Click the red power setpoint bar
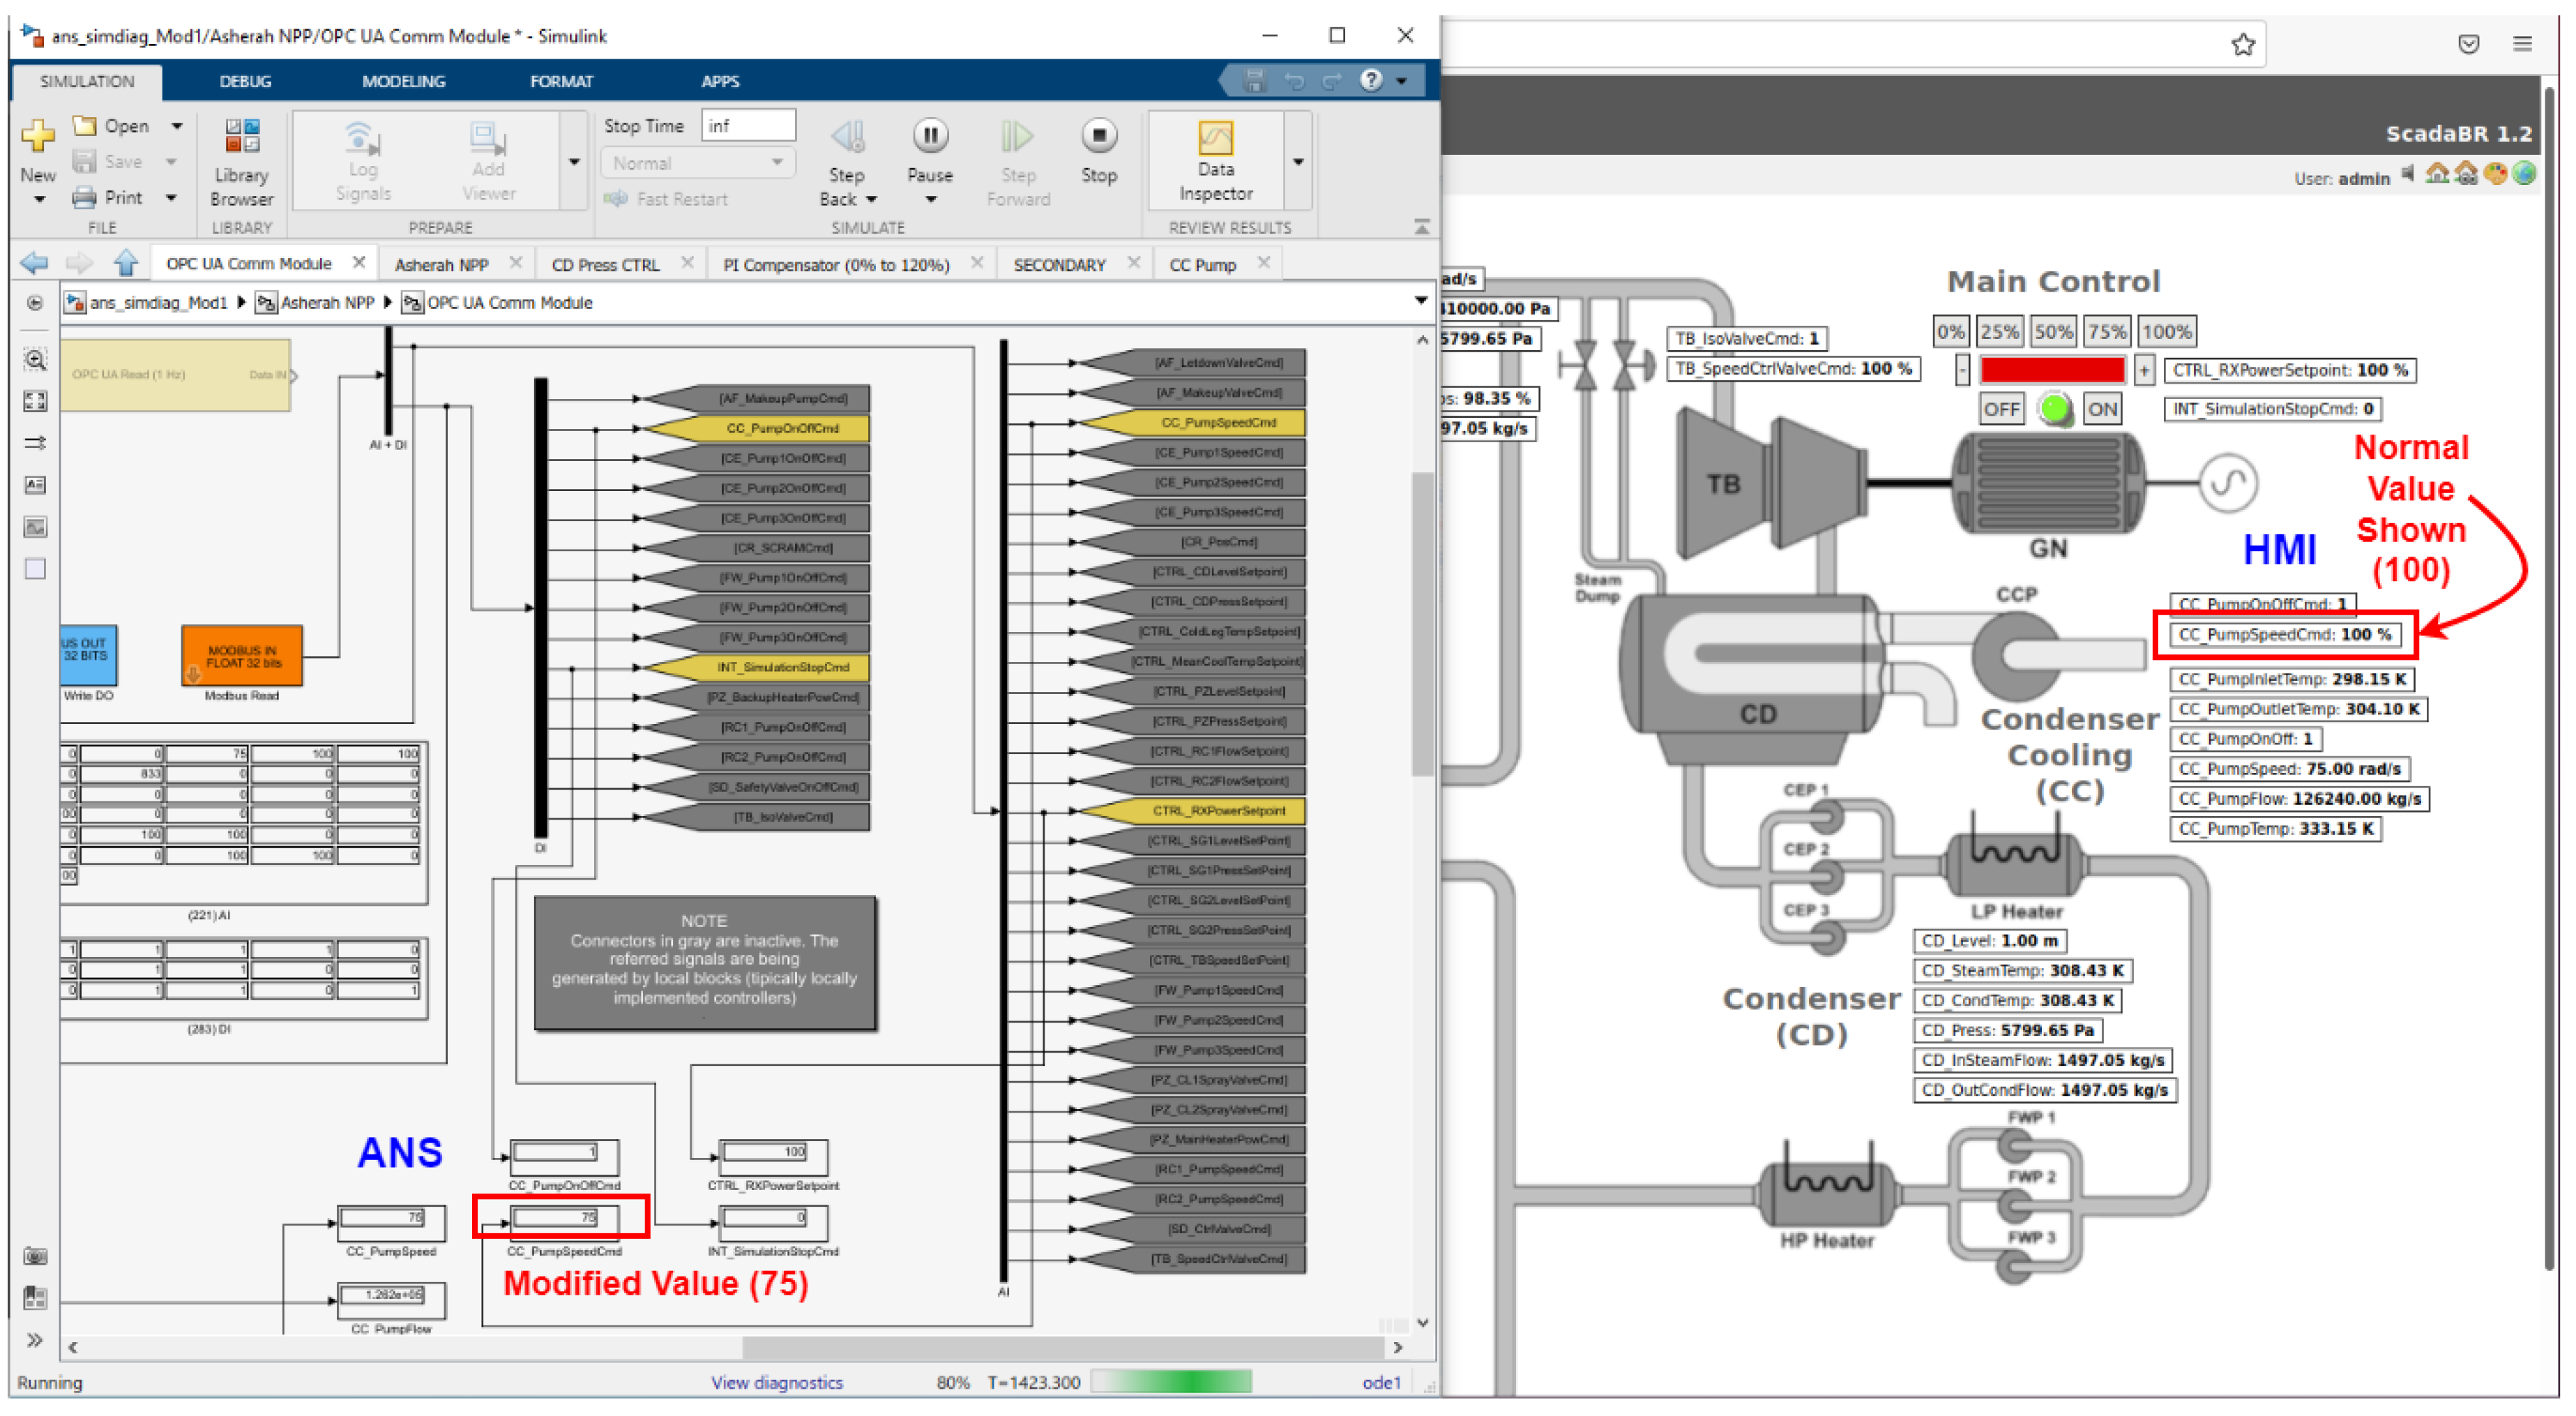The width and height of the screenshot is (2576, 1416). coord(2052,371)
